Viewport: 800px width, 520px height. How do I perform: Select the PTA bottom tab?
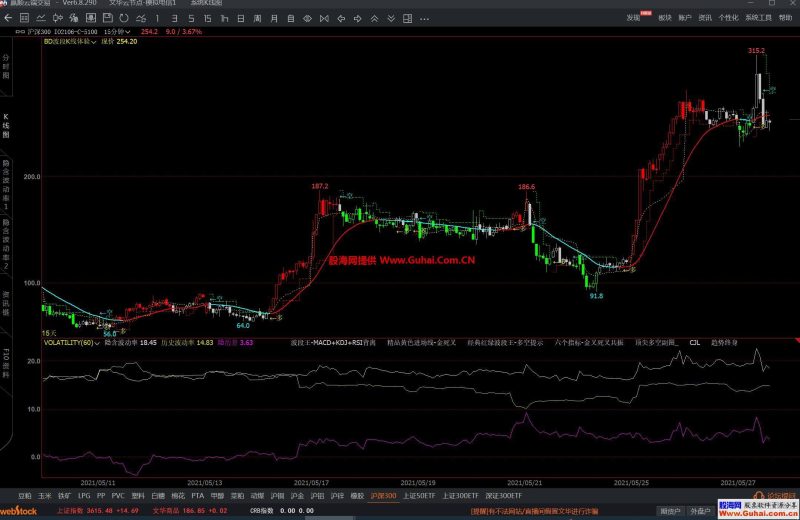(x=197, y=496)
